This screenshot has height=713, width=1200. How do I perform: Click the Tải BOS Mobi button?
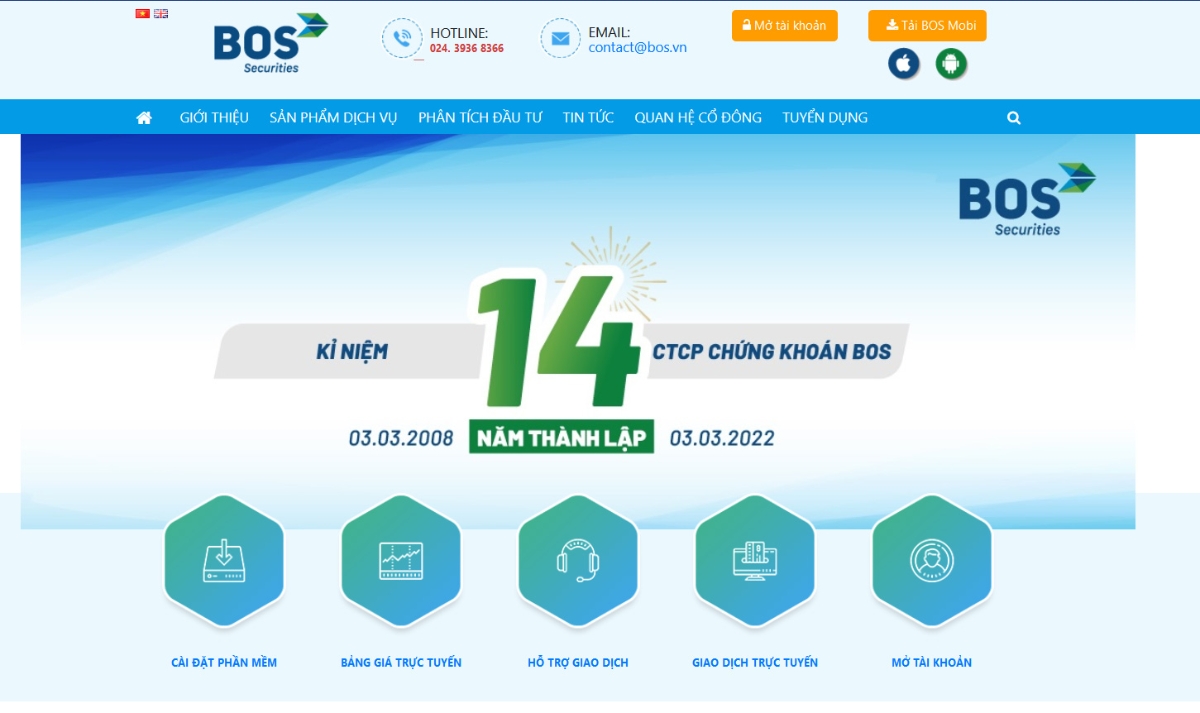(926, 26)
